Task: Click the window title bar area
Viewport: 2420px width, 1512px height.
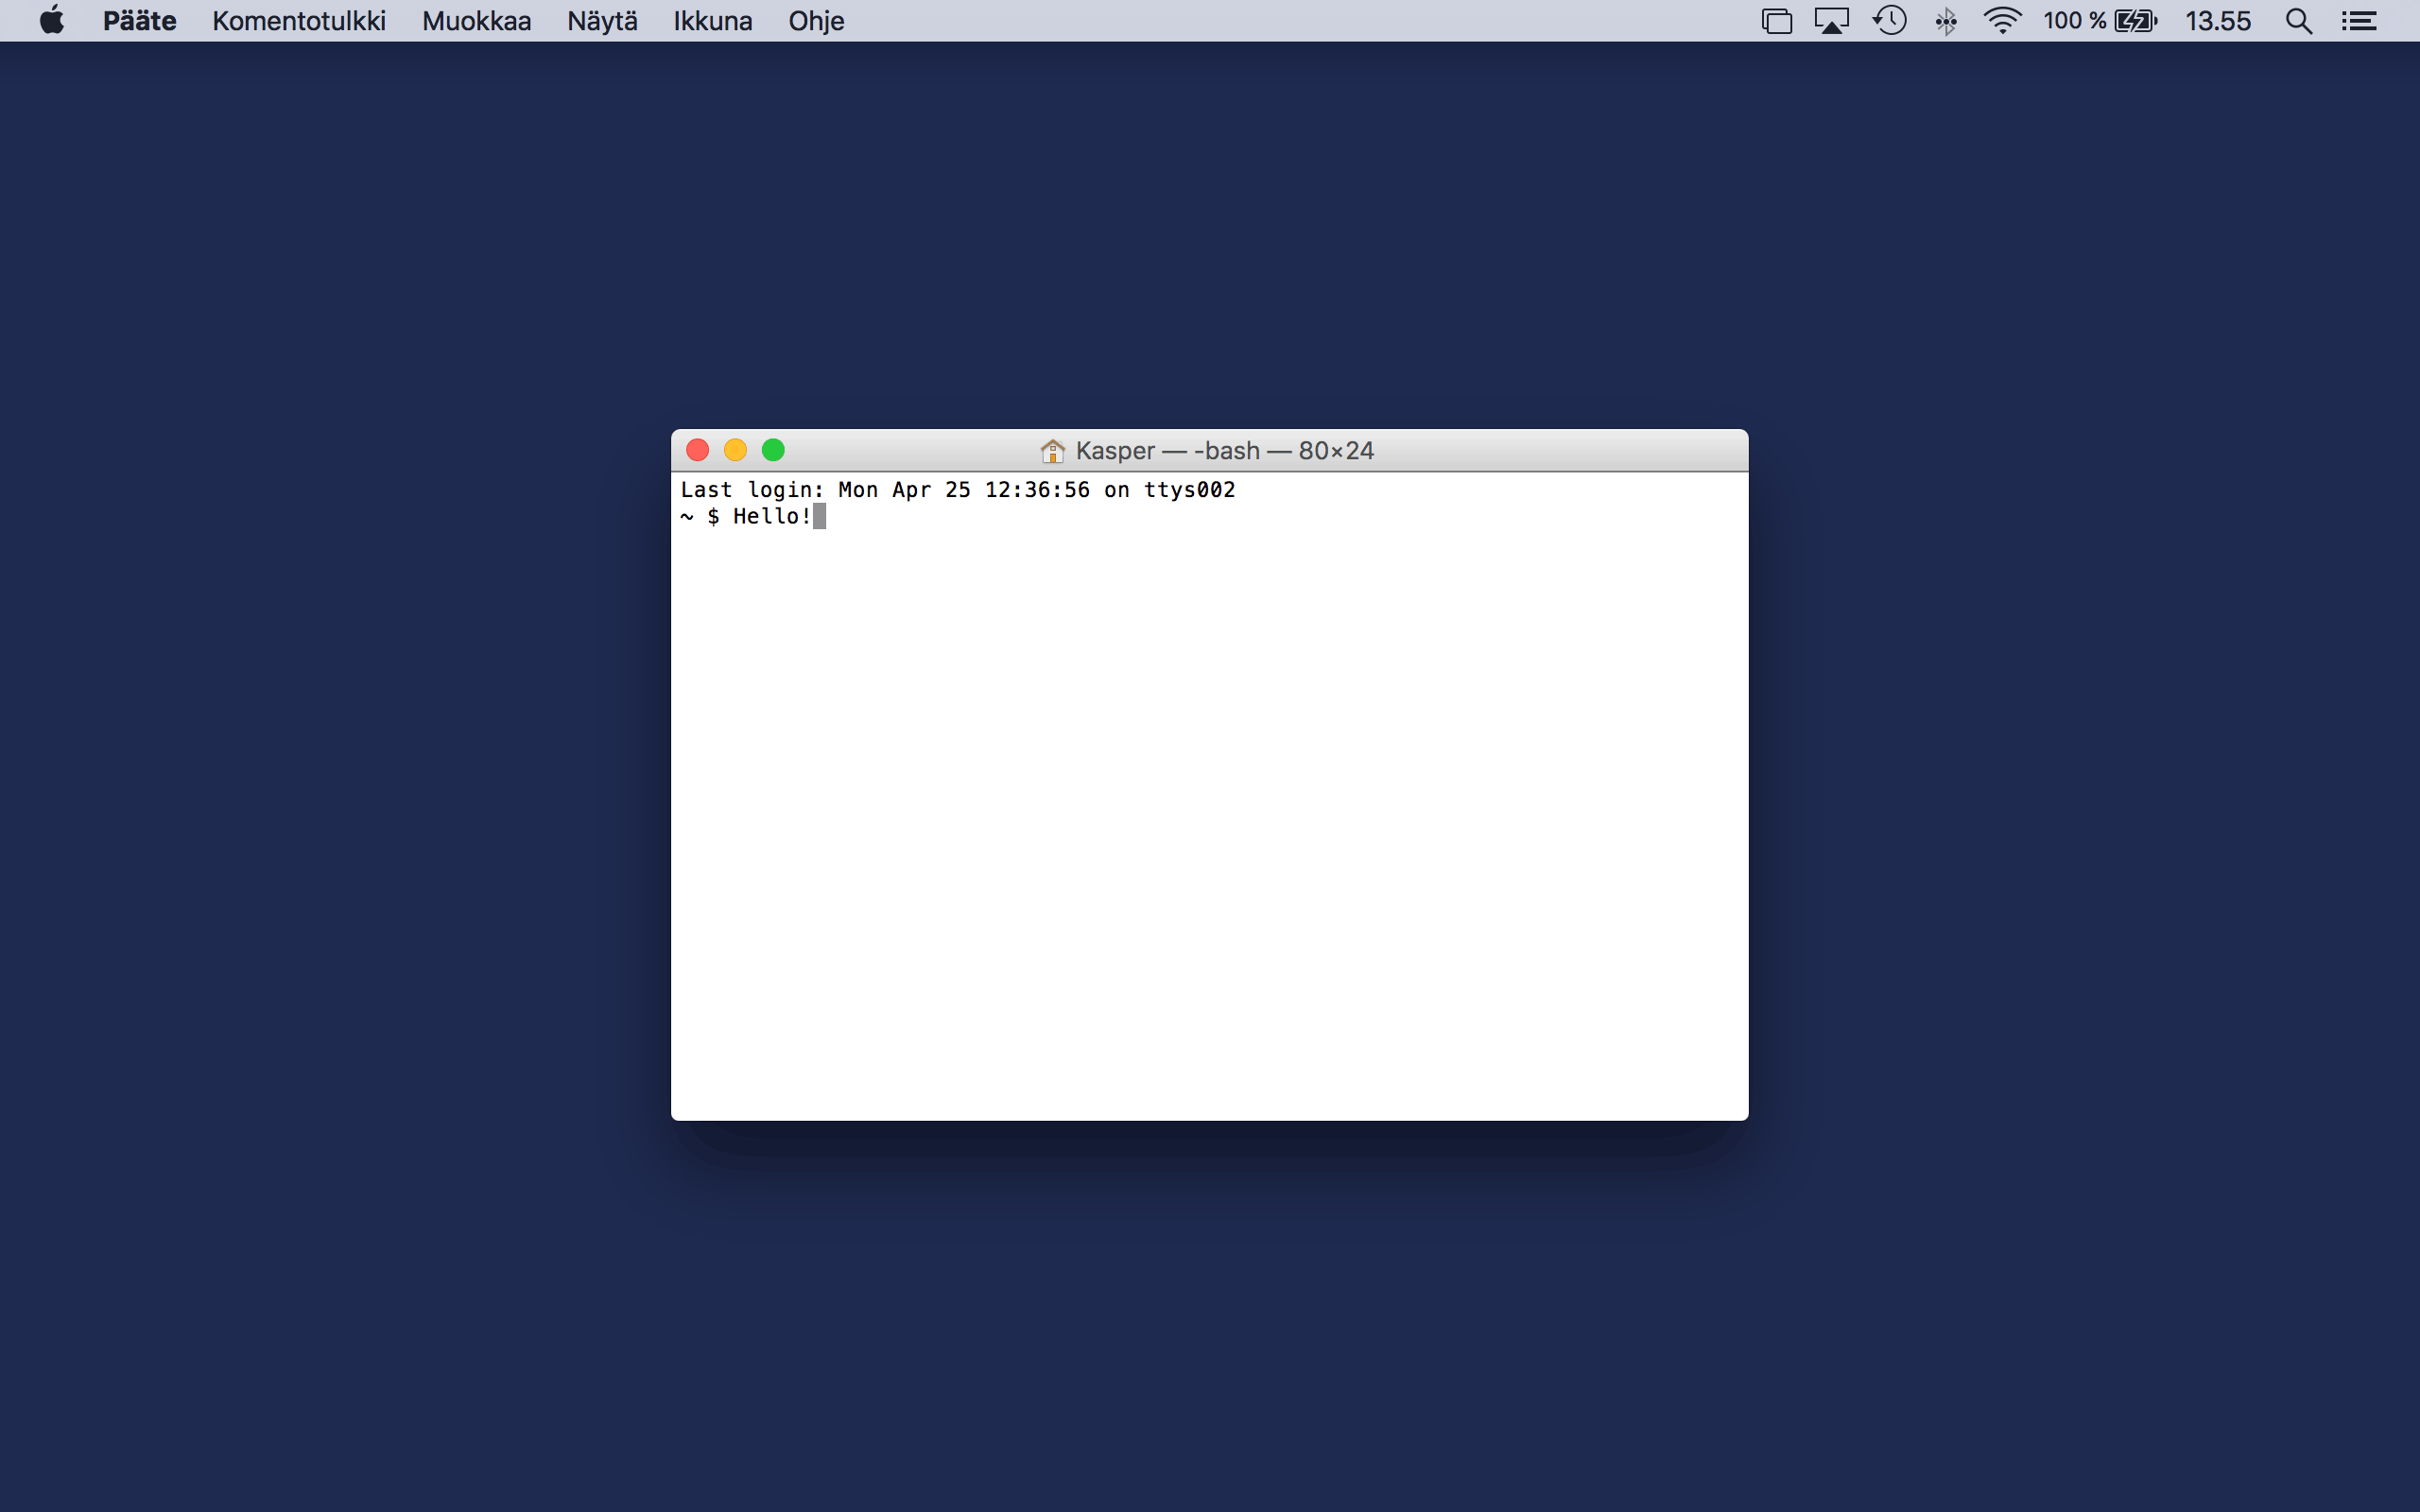Action: (x=1209, y=451)
